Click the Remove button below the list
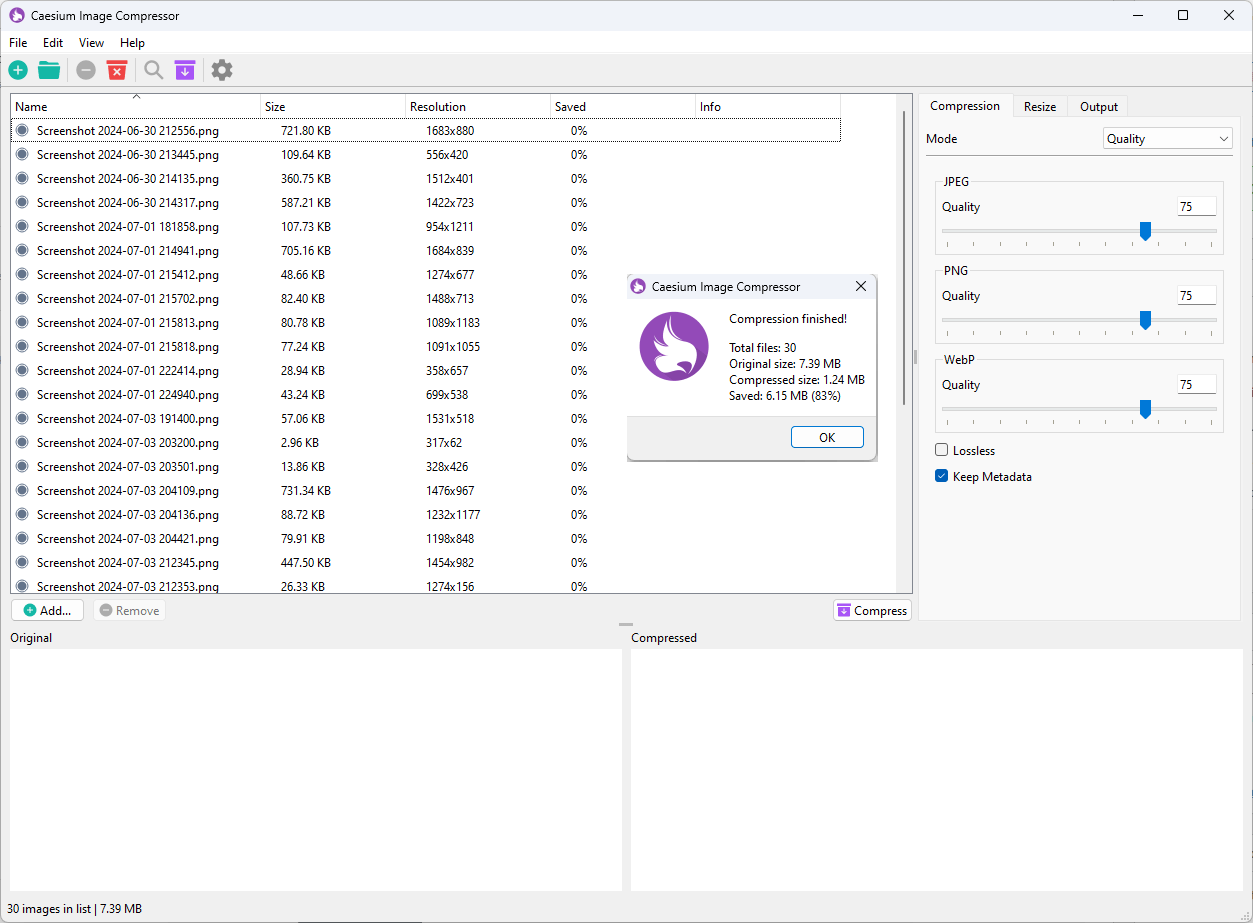Image resolution: width=1253 pixels, height=923 pixels. (x=130, y=610)
